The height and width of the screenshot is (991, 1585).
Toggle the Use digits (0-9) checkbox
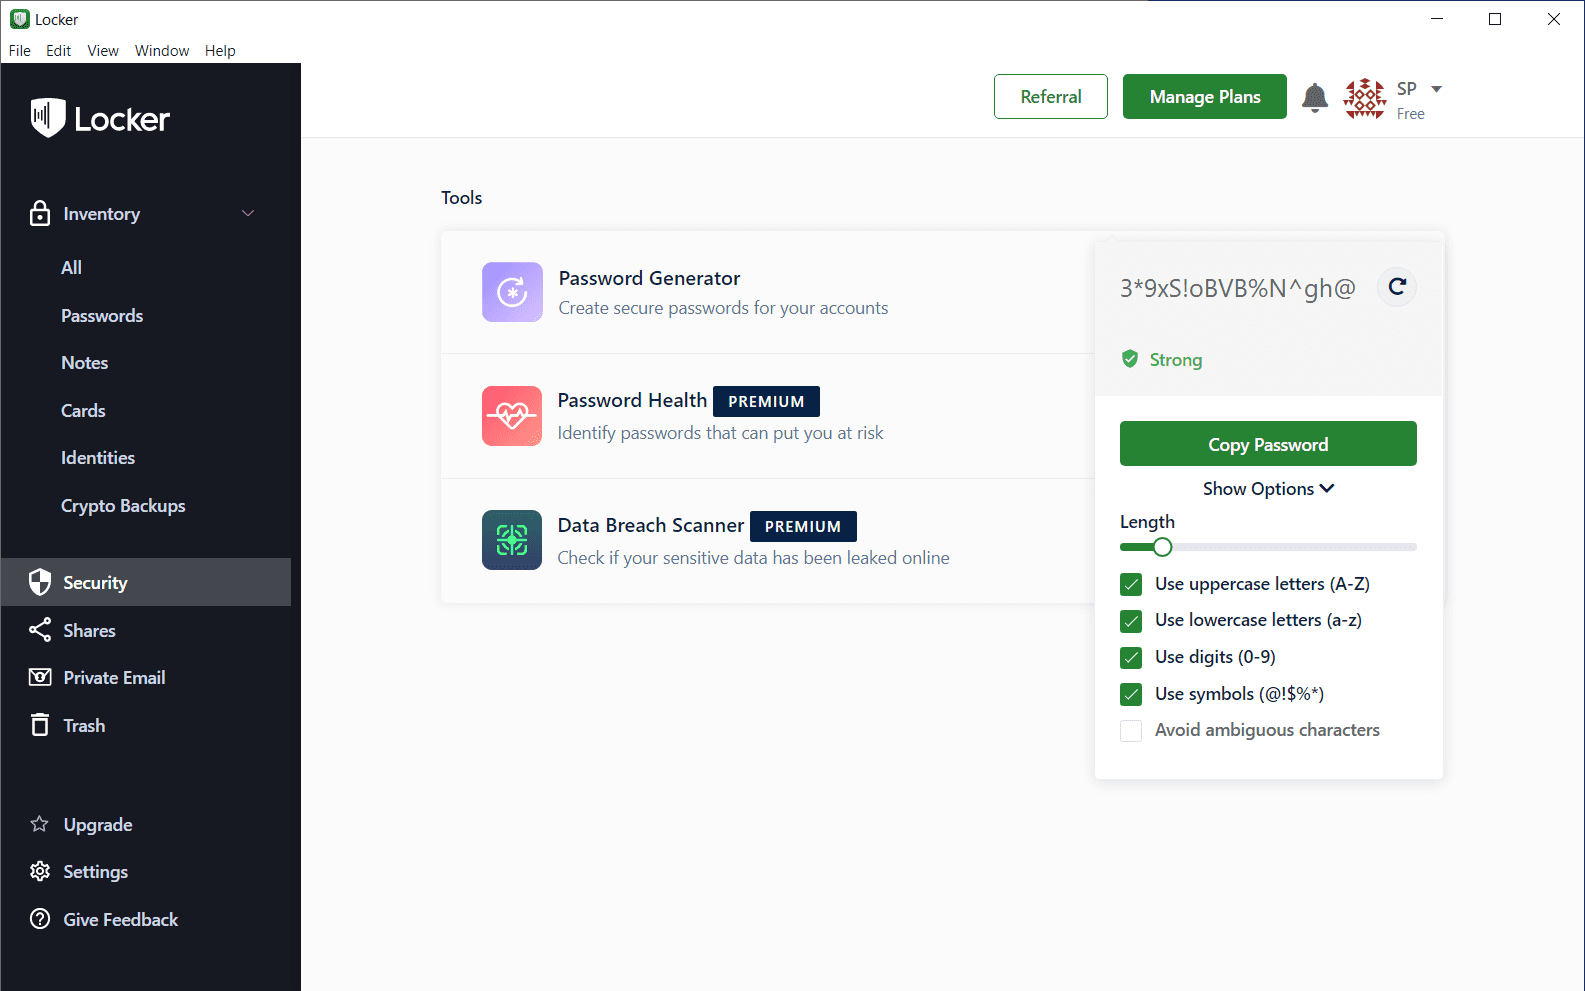point(1131,657)
